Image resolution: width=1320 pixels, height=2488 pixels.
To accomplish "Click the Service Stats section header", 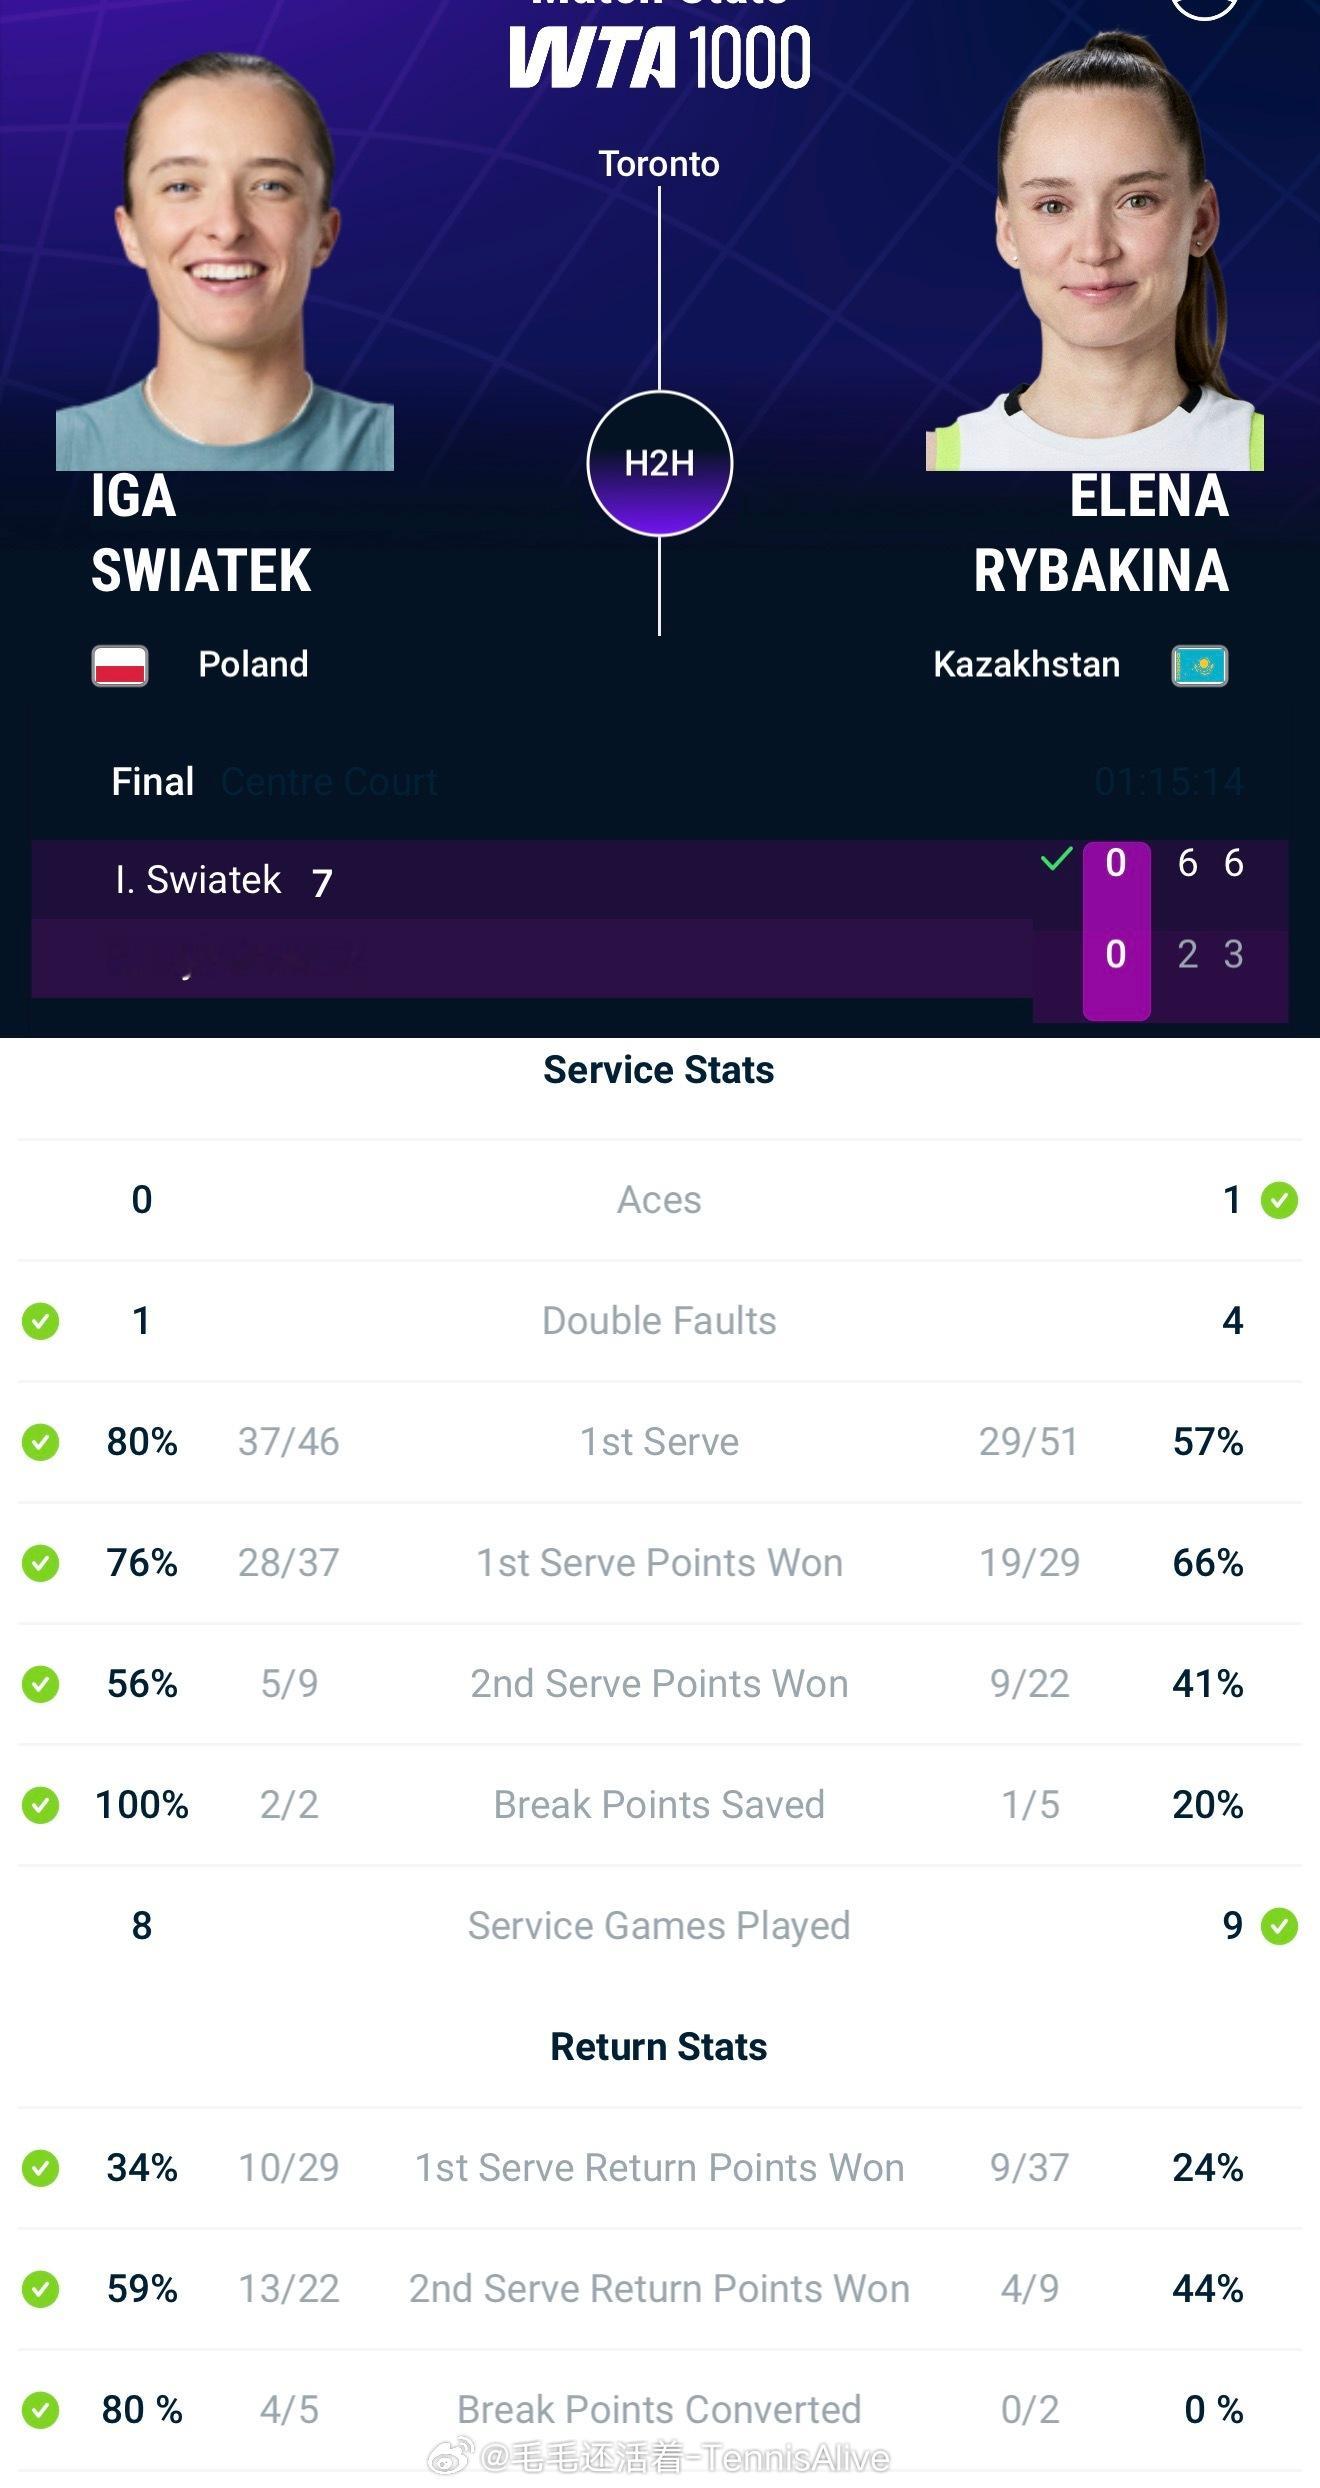I will coord(659,1070).
